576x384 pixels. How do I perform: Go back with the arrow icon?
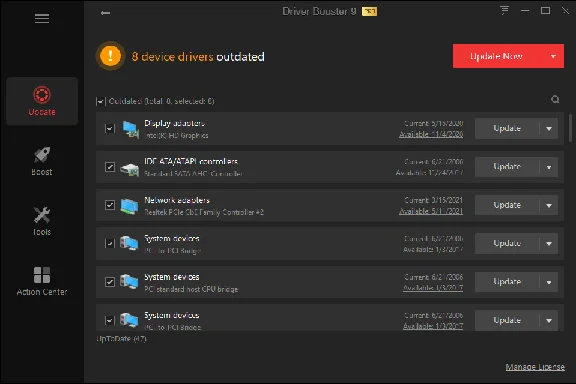pos(105,13)
